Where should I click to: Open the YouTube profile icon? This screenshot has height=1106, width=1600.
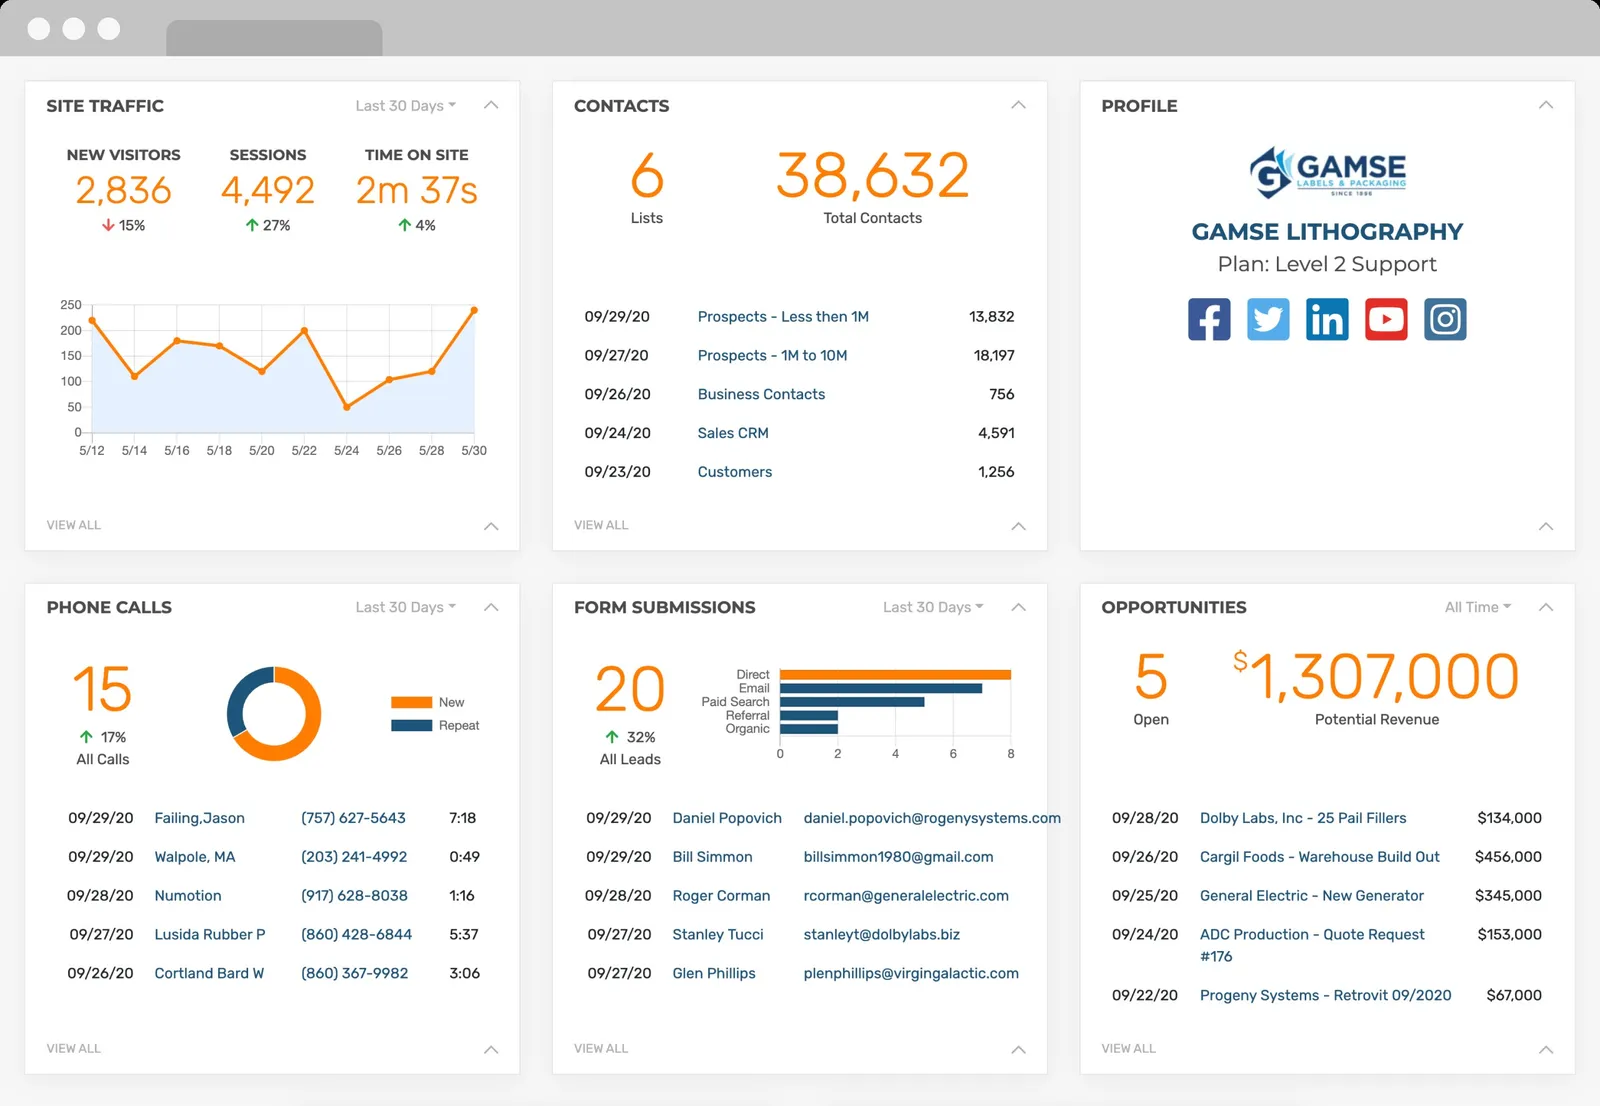(1386, 319)
